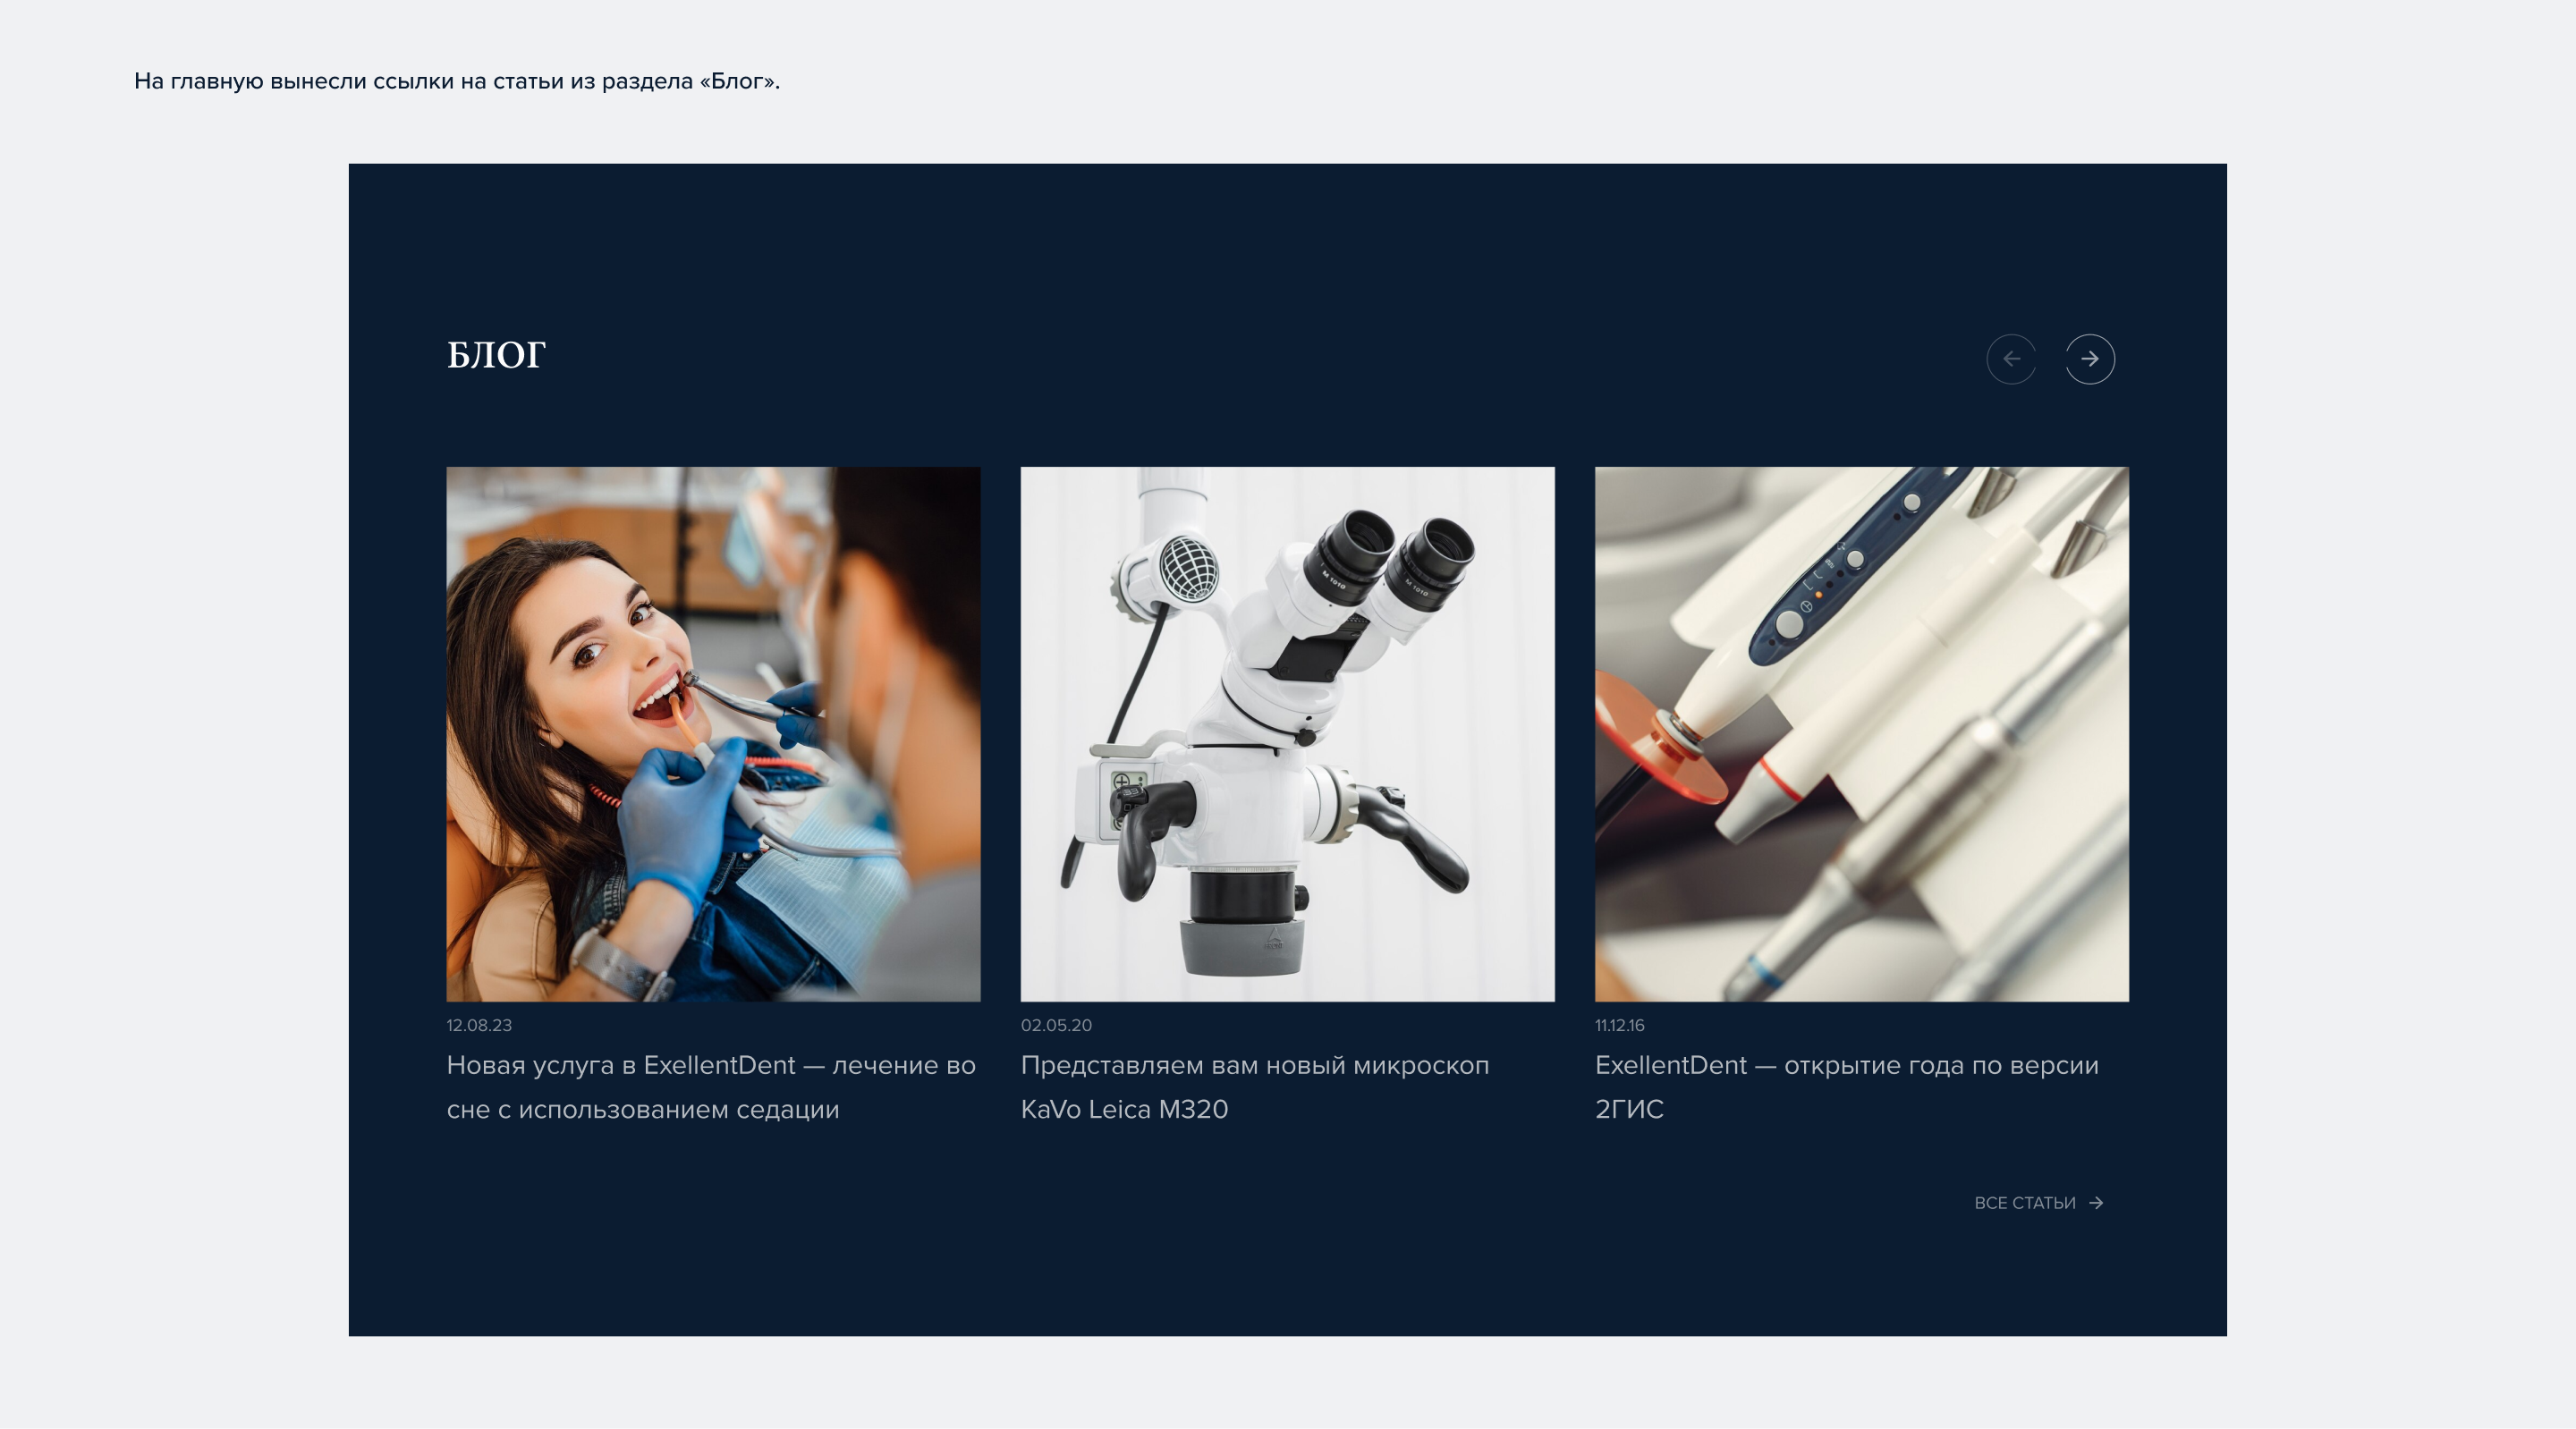Open the KaVo Leica microscope photo
This screenshot has height=1429, width=2576.
[1287, 734]
